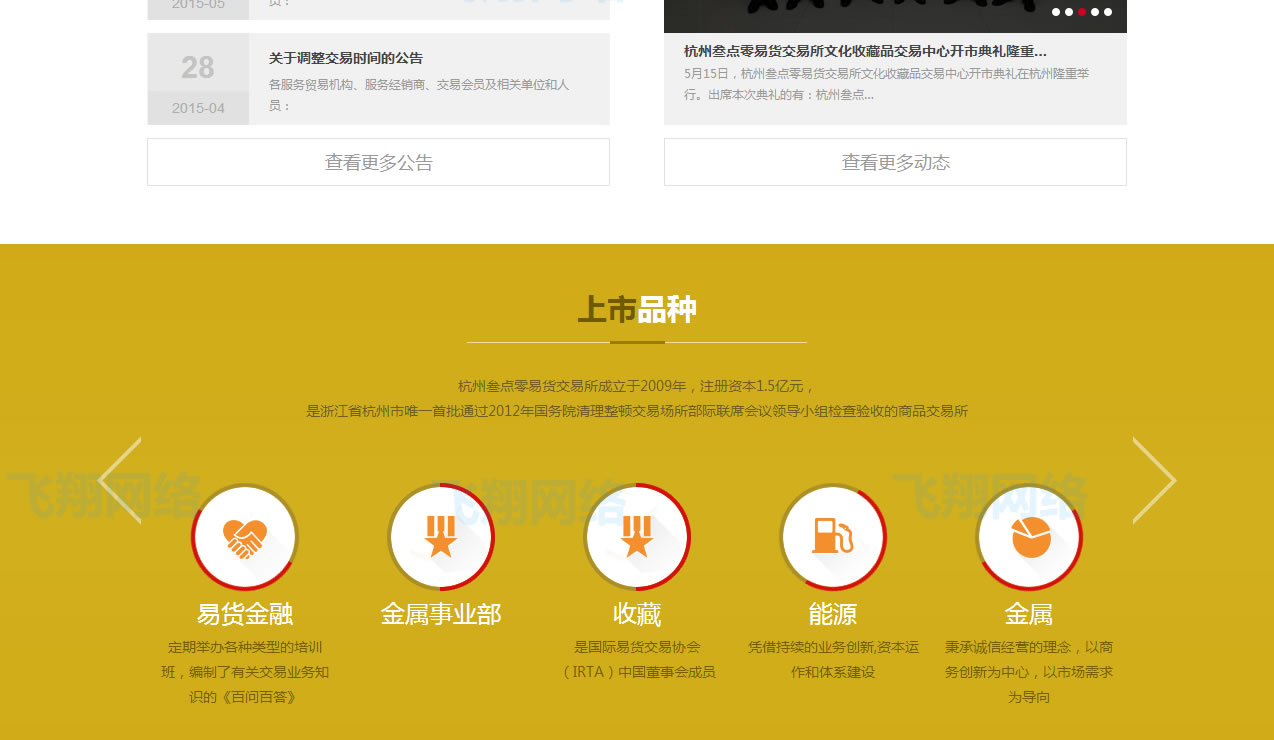Viewport: 1274px width, 740px height.
Task: Click the red active carousel dot
Action: tap(1082, 12)
